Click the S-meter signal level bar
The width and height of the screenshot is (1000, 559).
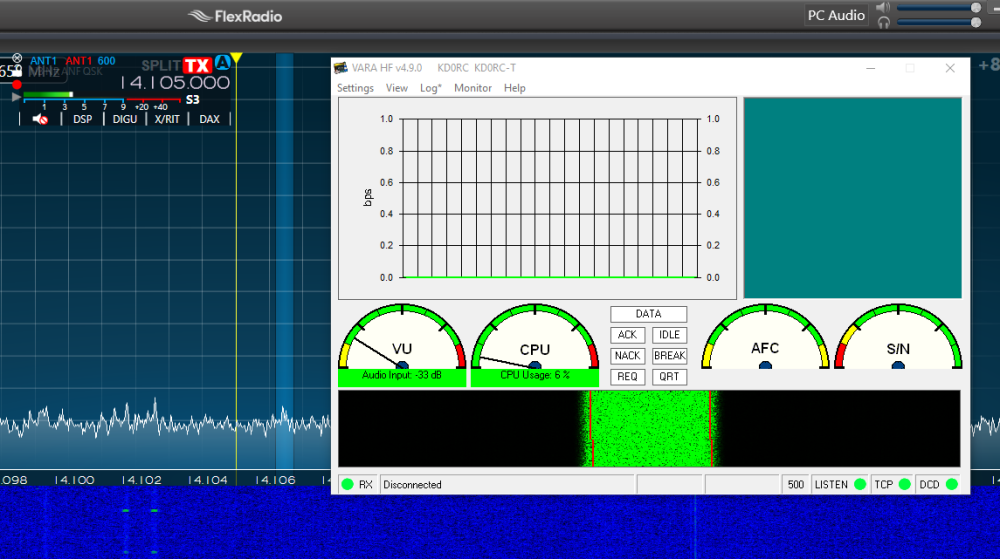pos(102,96)
